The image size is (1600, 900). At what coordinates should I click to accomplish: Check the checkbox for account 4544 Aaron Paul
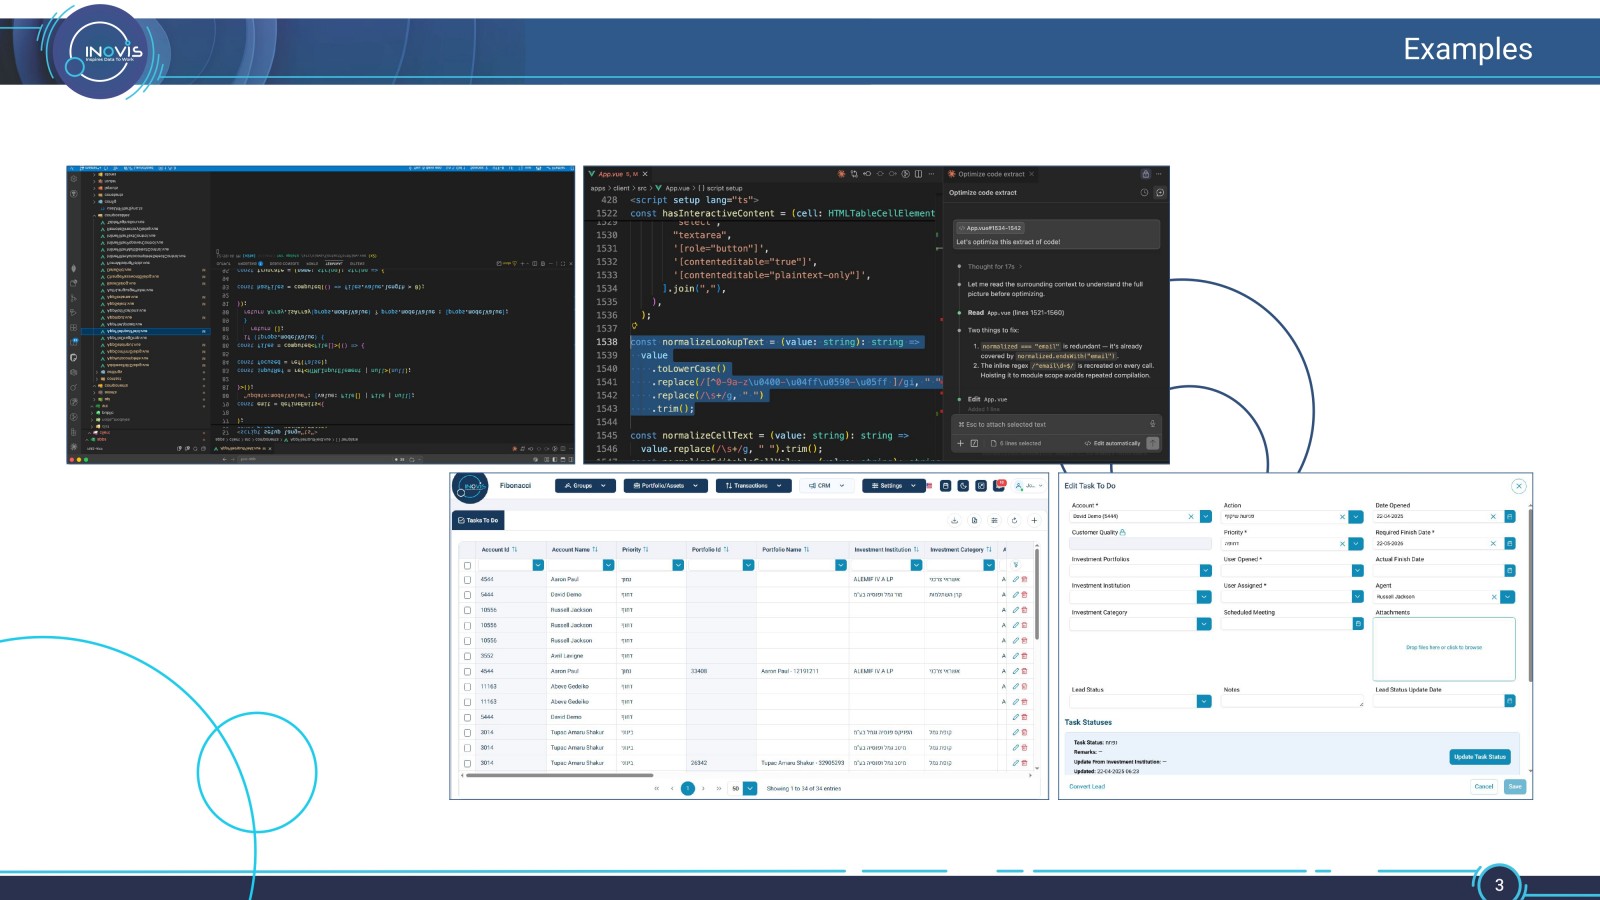(467, 579)
